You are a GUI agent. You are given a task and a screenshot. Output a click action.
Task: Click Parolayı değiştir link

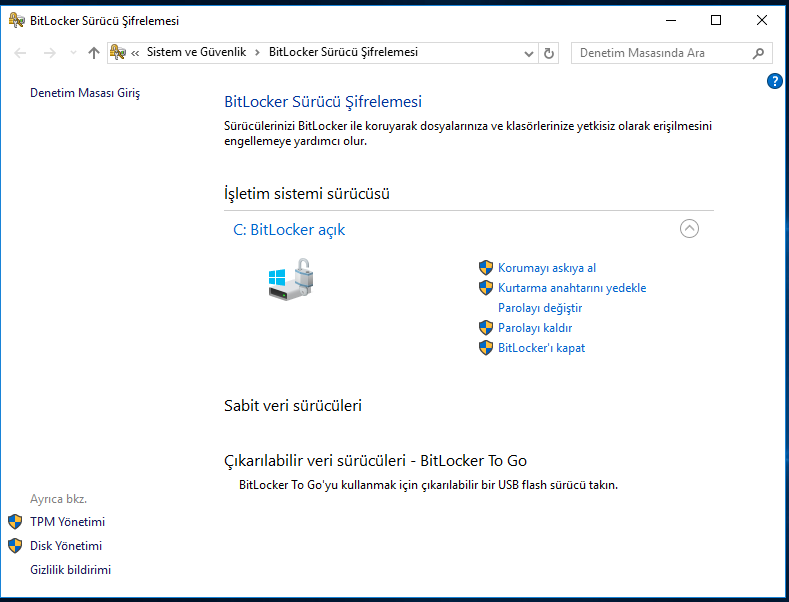coord(540,308)
